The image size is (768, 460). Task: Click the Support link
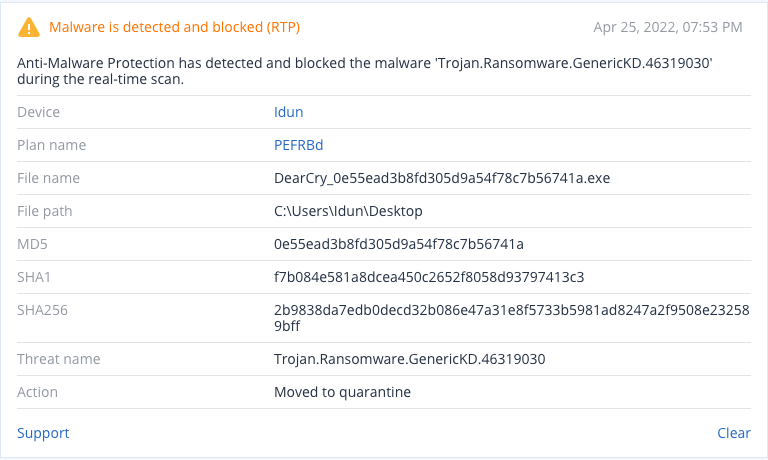[x=43, y=433]
